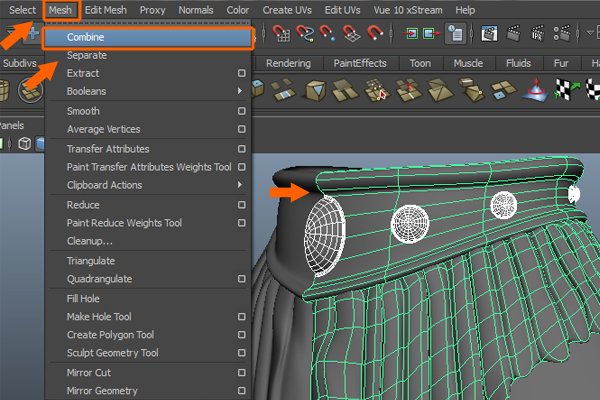This screenshot has height=400, width=600.
Task: Switch to the PaintEffects shelf tab
Action: pos(361,63)
